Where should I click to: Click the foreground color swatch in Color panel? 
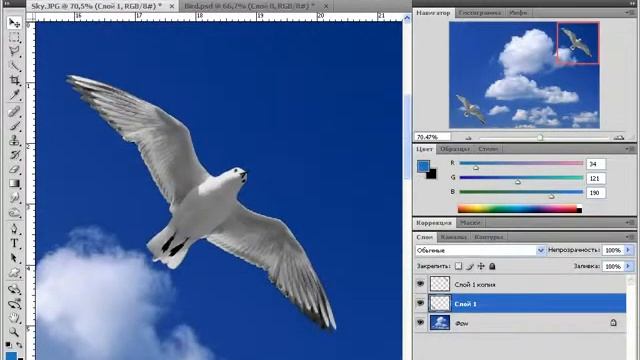click(423, 166)
